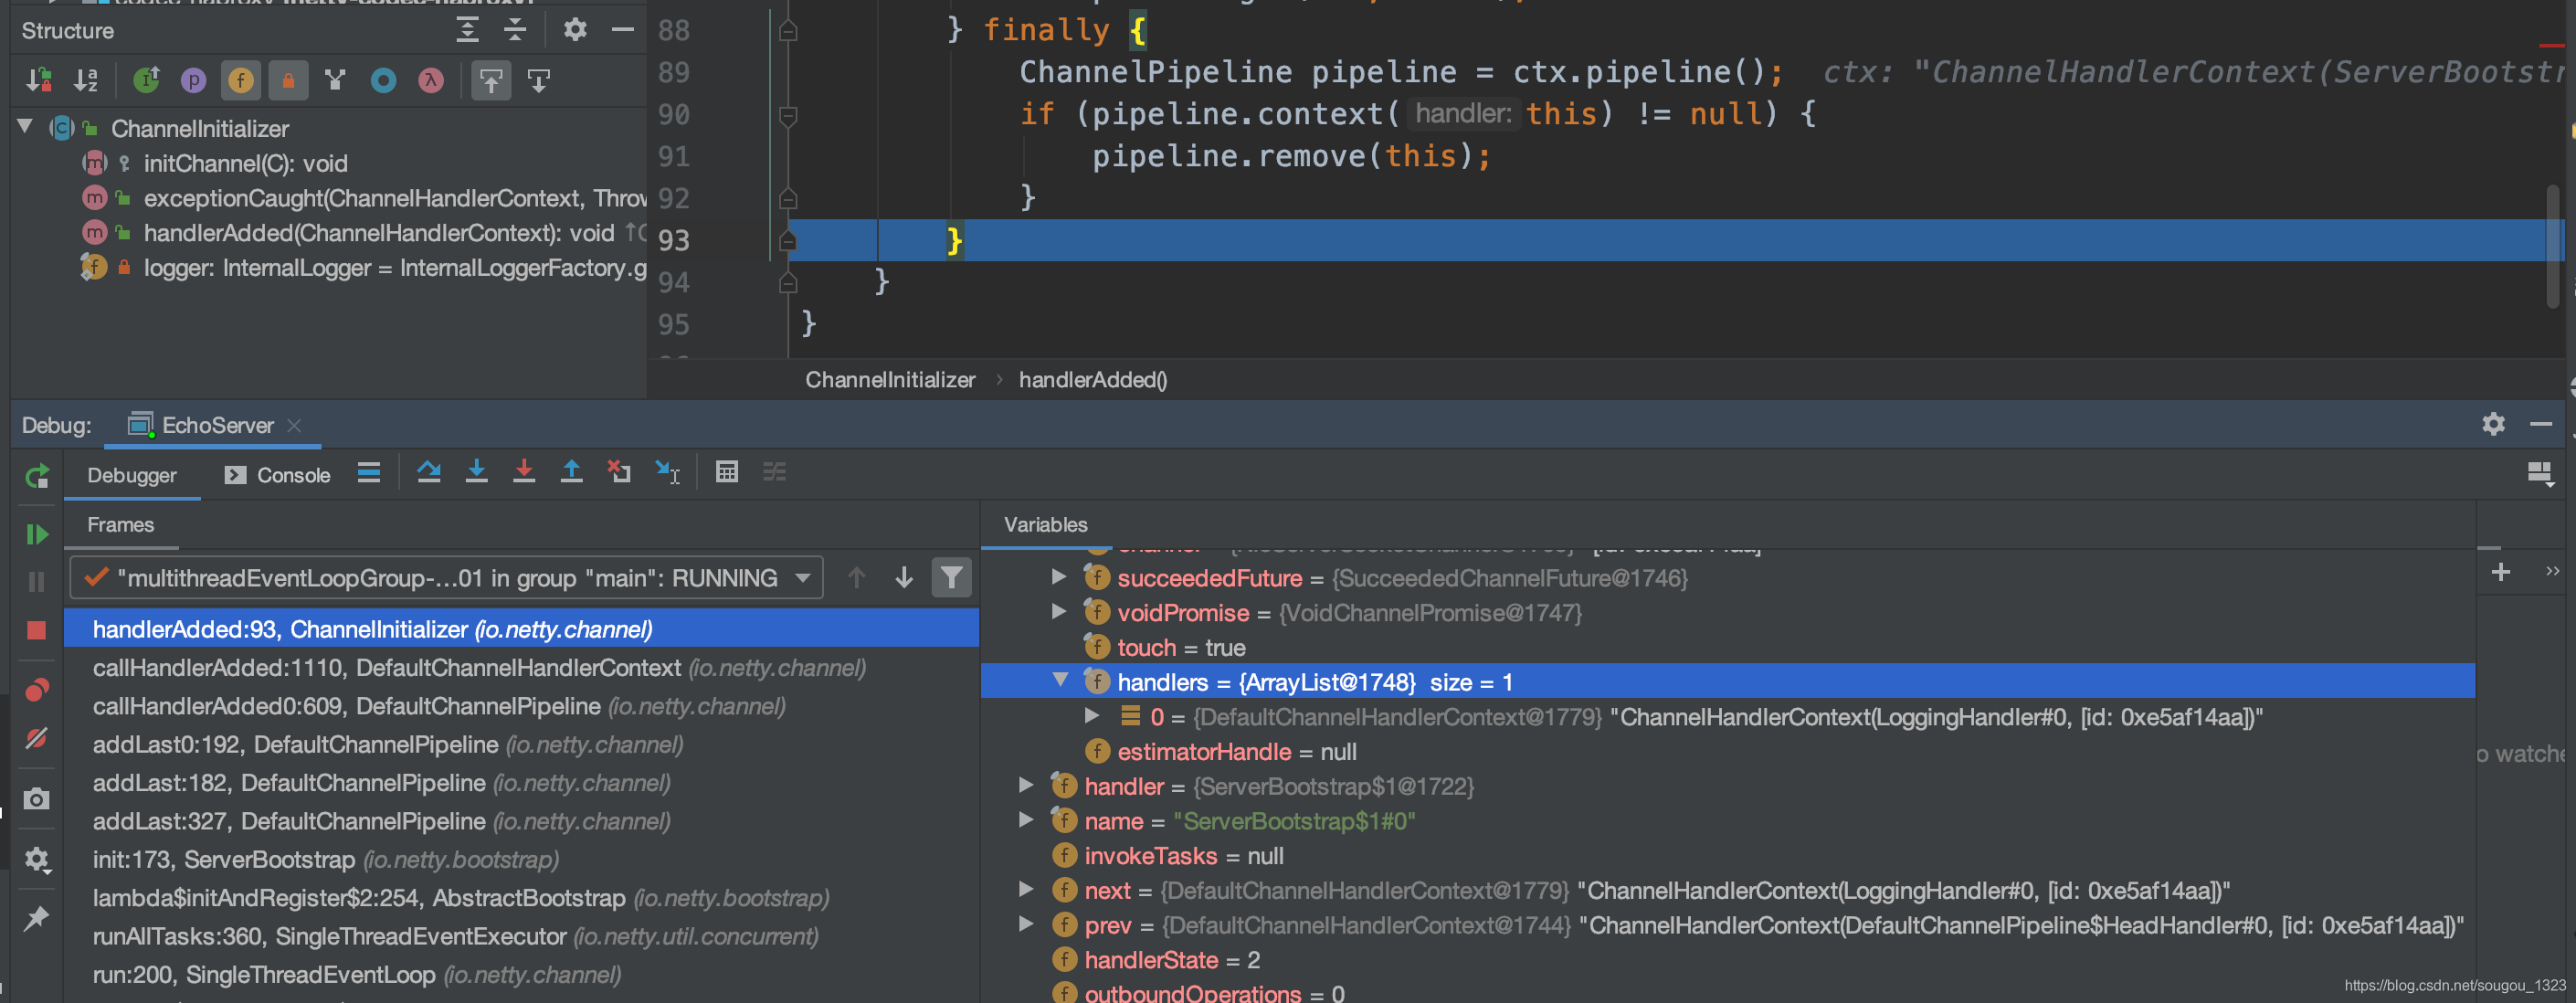The height and width of the screenshot is (1003, 2576).
Task: Expand all nodes in Structure panel
Action: click(467, 30)
